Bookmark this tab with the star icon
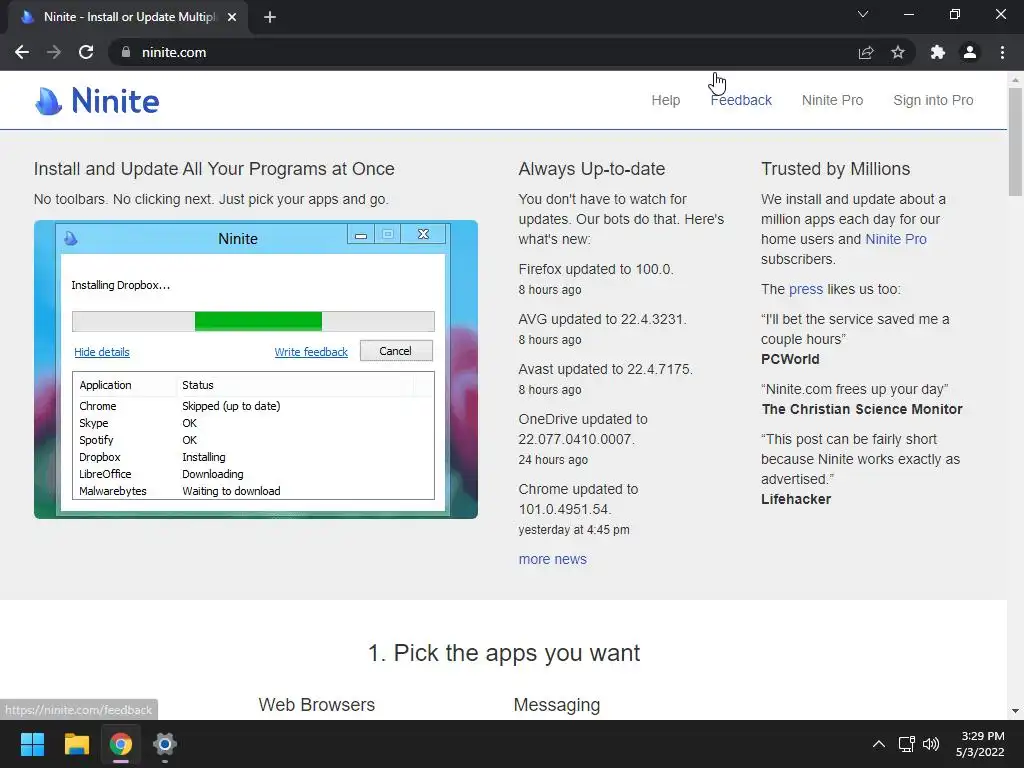The height and width of the screenshot is (768, 1024). [x=898, y=52]
